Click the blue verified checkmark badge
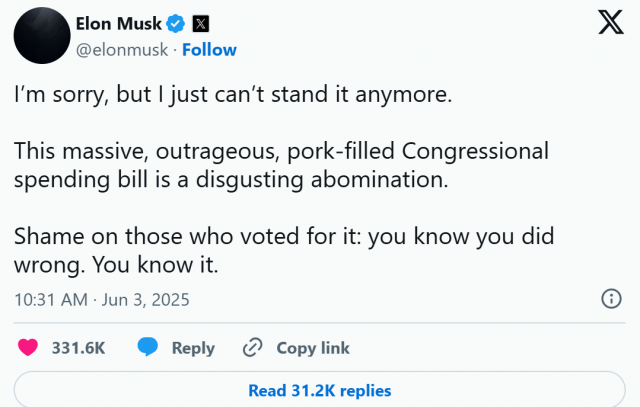Image resolution: width=640 pixels, height=407 pixels. pyautogui.click(x=176, y=23)
